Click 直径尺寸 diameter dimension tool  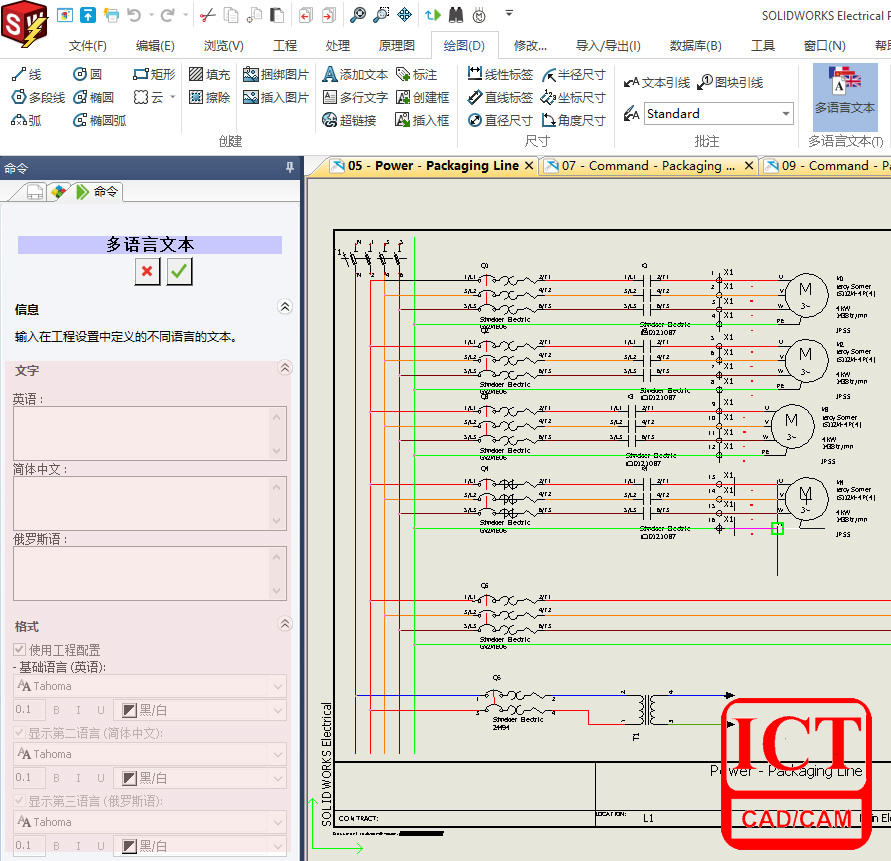pyautogui.click(x=500, y=120)
